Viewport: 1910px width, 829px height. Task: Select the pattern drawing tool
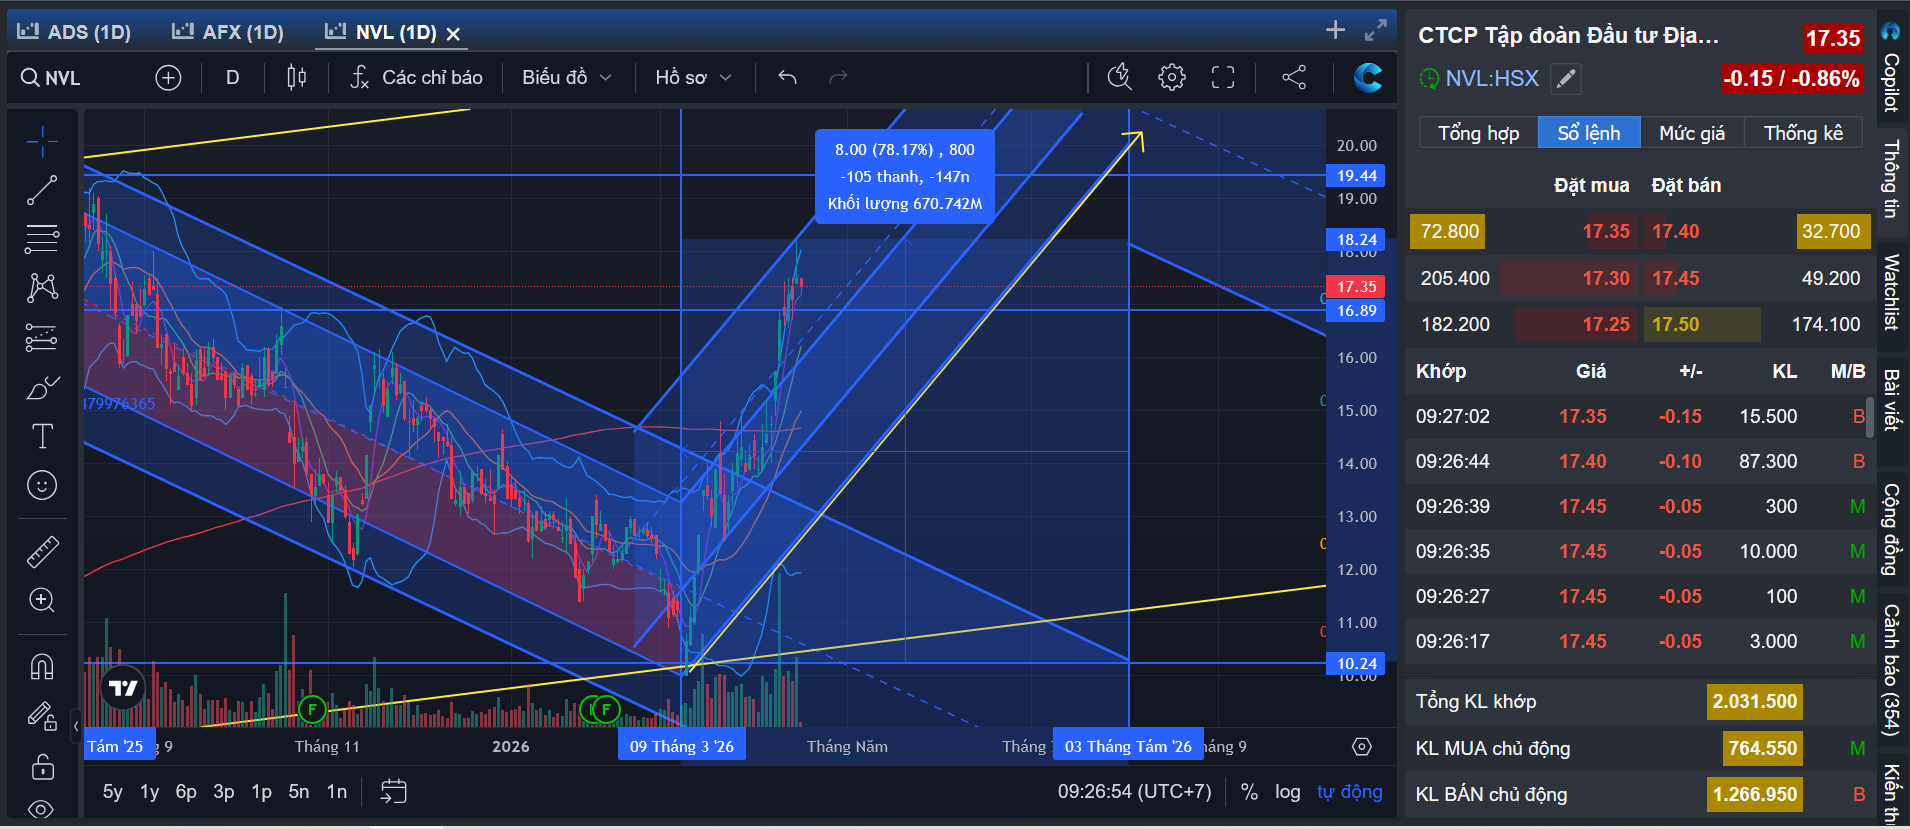click(42, 288)
